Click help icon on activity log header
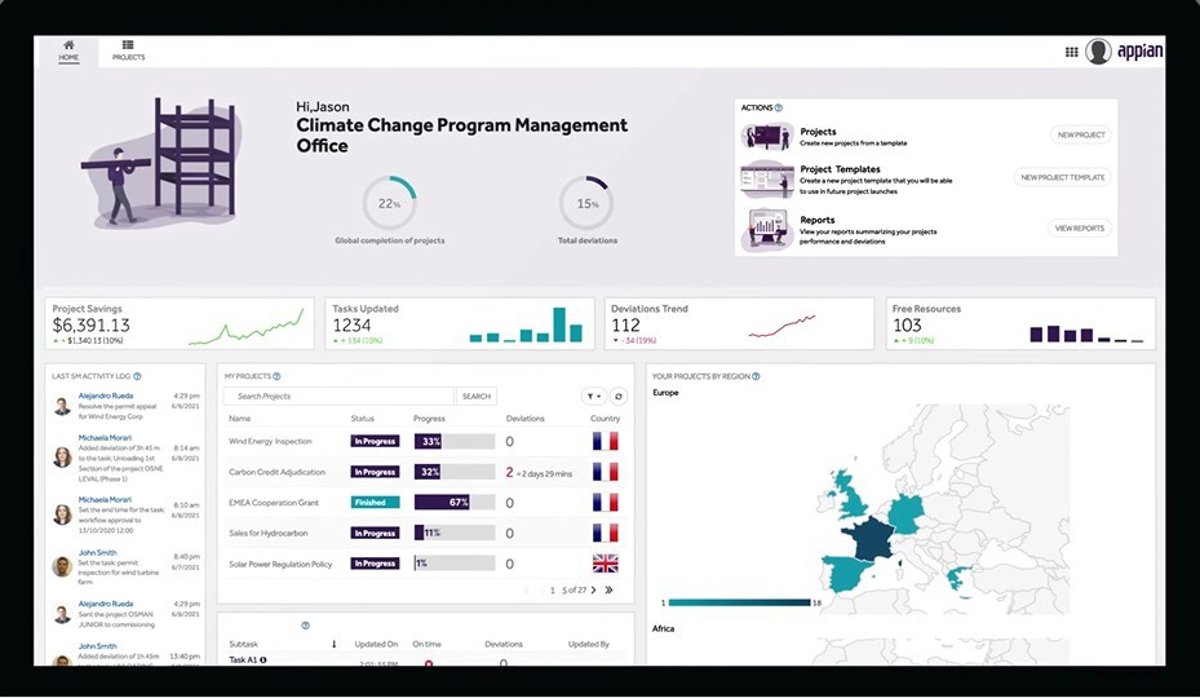 click(137, 377)
